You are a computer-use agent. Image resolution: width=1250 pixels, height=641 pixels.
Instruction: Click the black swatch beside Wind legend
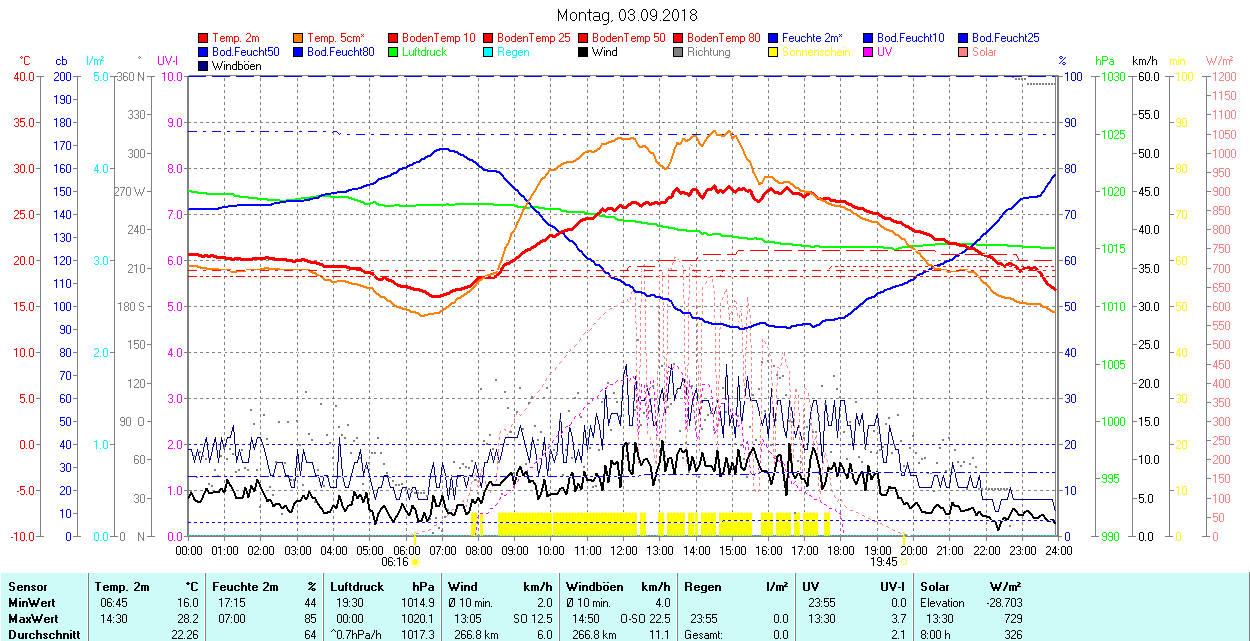coord(584,52)
